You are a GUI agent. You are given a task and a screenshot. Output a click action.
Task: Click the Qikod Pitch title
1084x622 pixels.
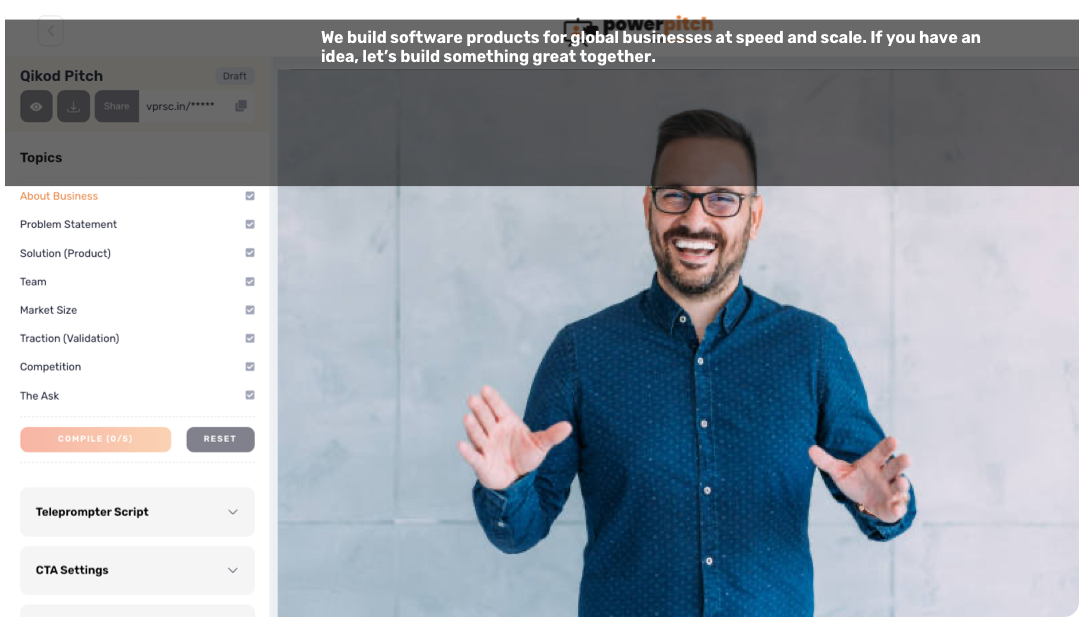pos(62,76)
